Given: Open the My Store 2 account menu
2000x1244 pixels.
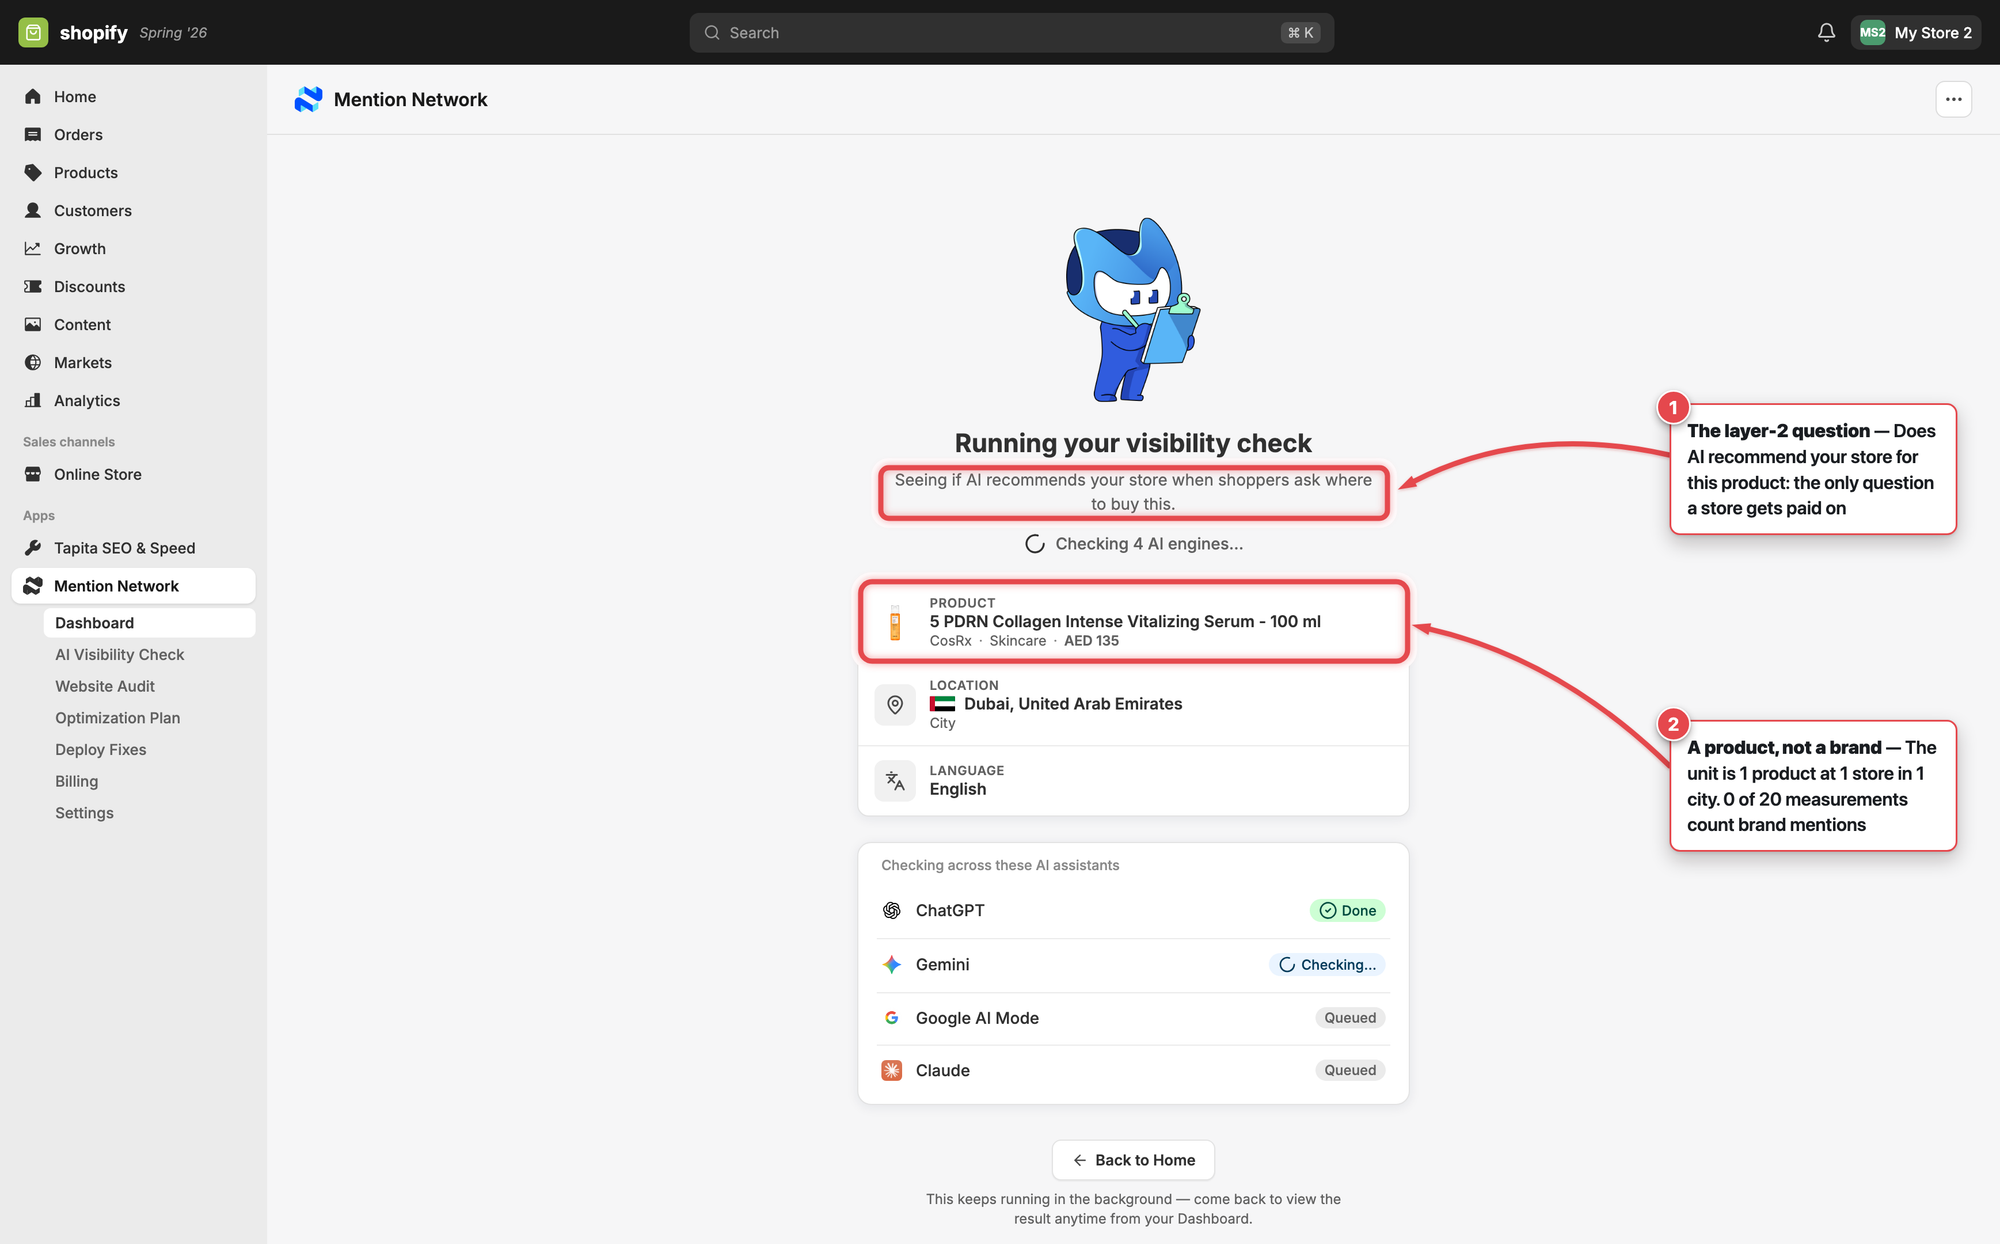Looking at the screenshot, I should [x=1915, y=32].
